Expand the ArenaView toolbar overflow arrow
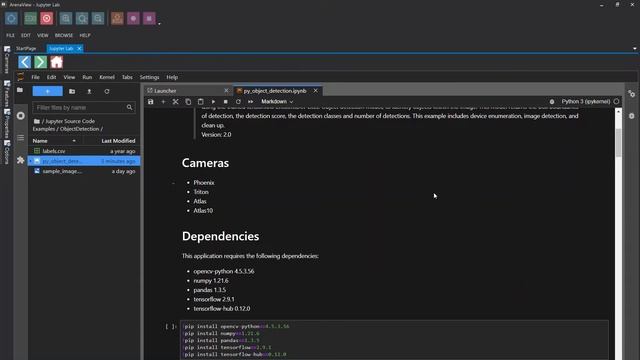Image resolution: width=640 pixels, height=360 pixels. click(x=159, y=24)
